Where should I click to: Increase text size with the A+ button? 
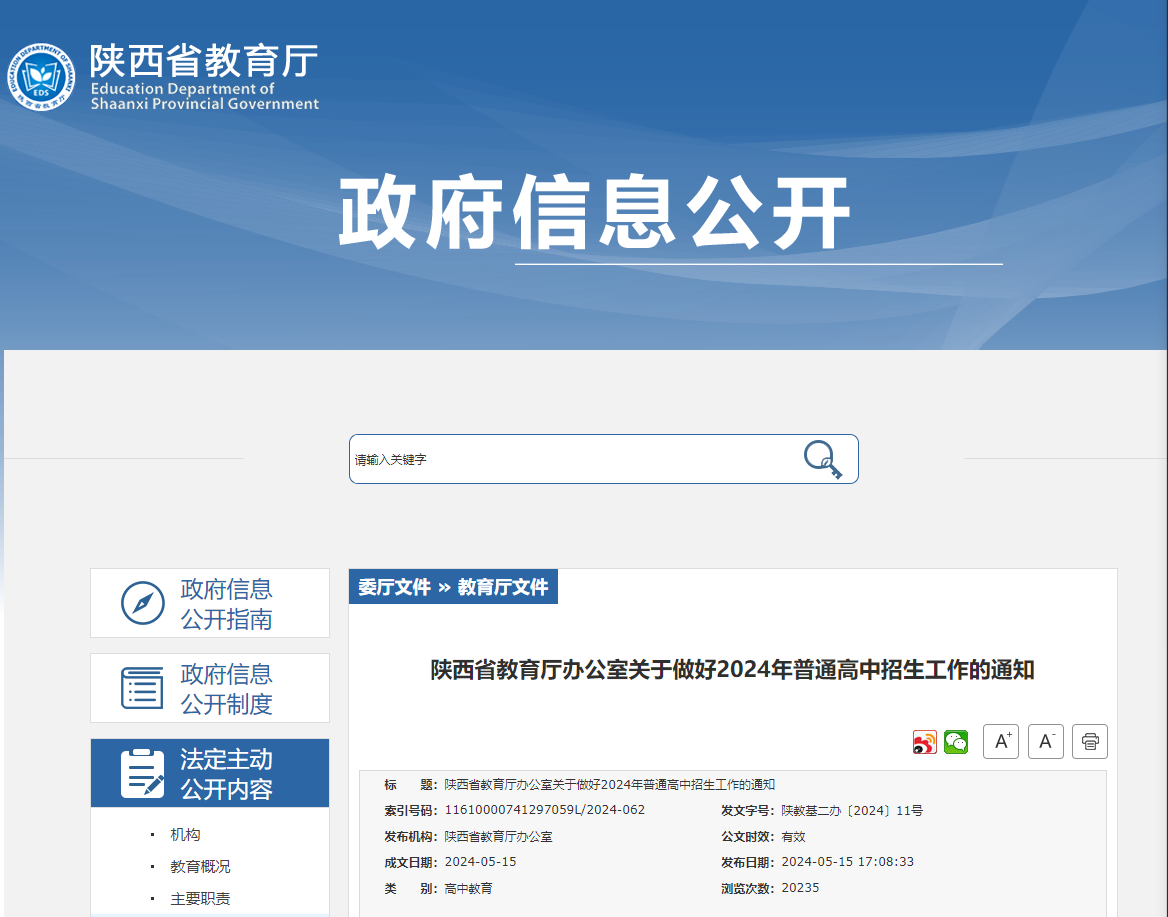pyautogui.click(x=1001, y=741)
